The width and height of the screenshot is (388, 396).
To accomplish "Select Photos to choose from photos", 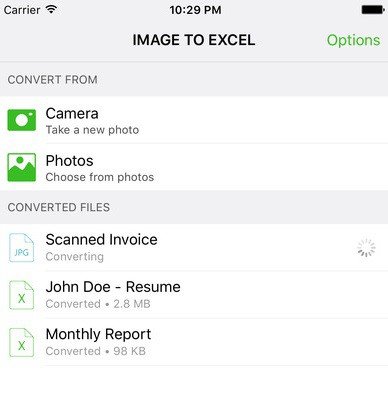I will (x=194, y=167).
